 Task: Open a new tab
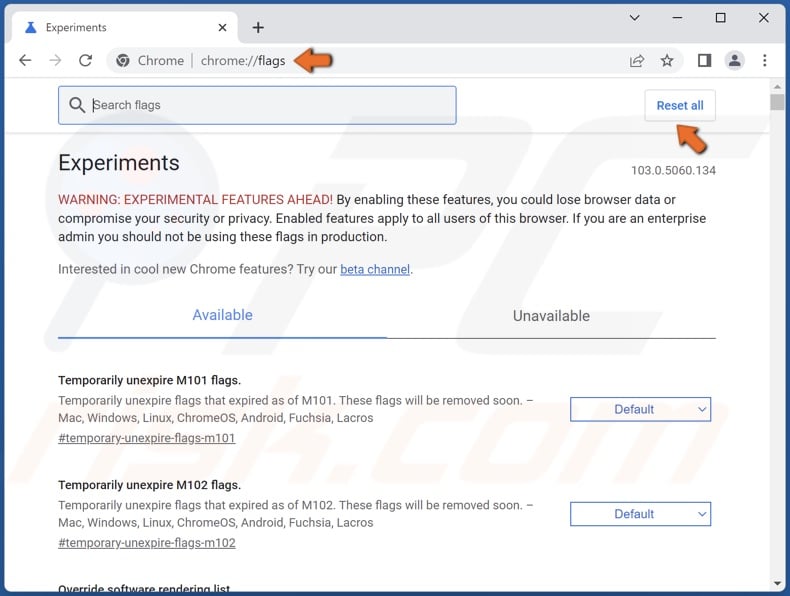tap(258, 27)
